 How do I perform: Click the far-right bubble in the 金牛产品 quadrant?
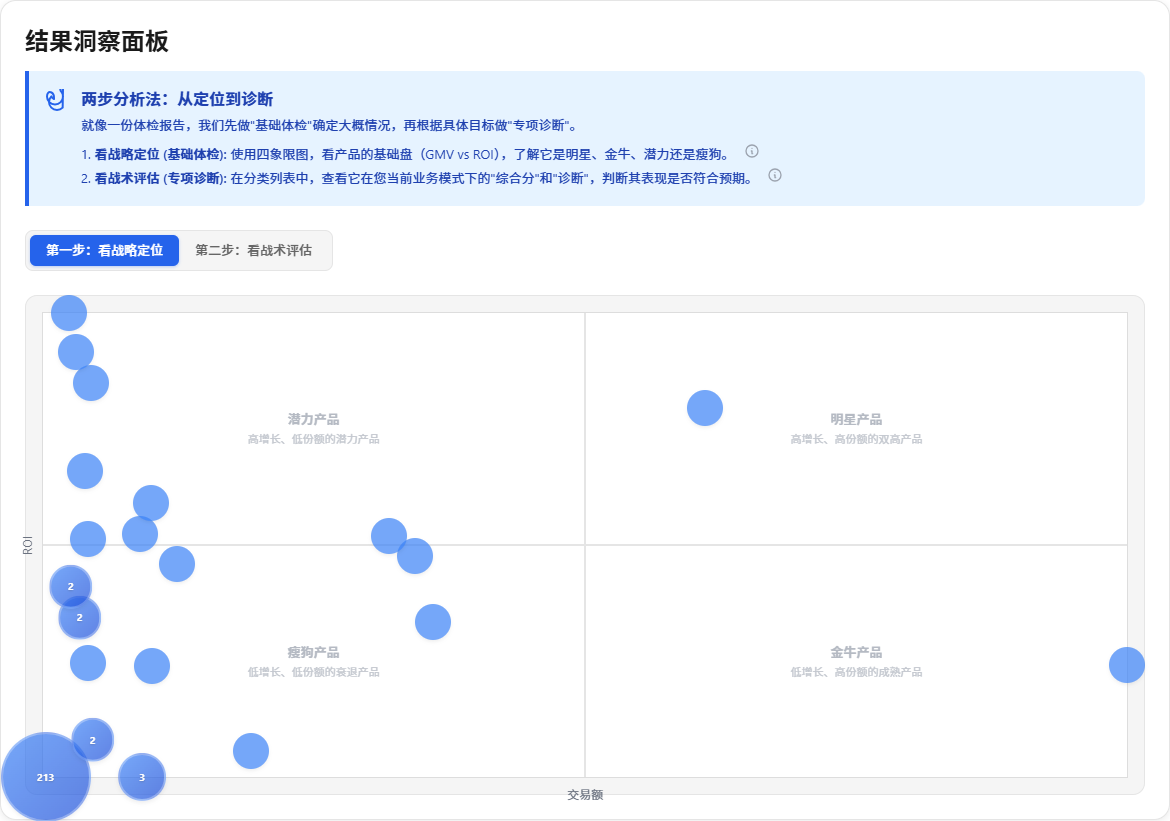click(1129, 663)
